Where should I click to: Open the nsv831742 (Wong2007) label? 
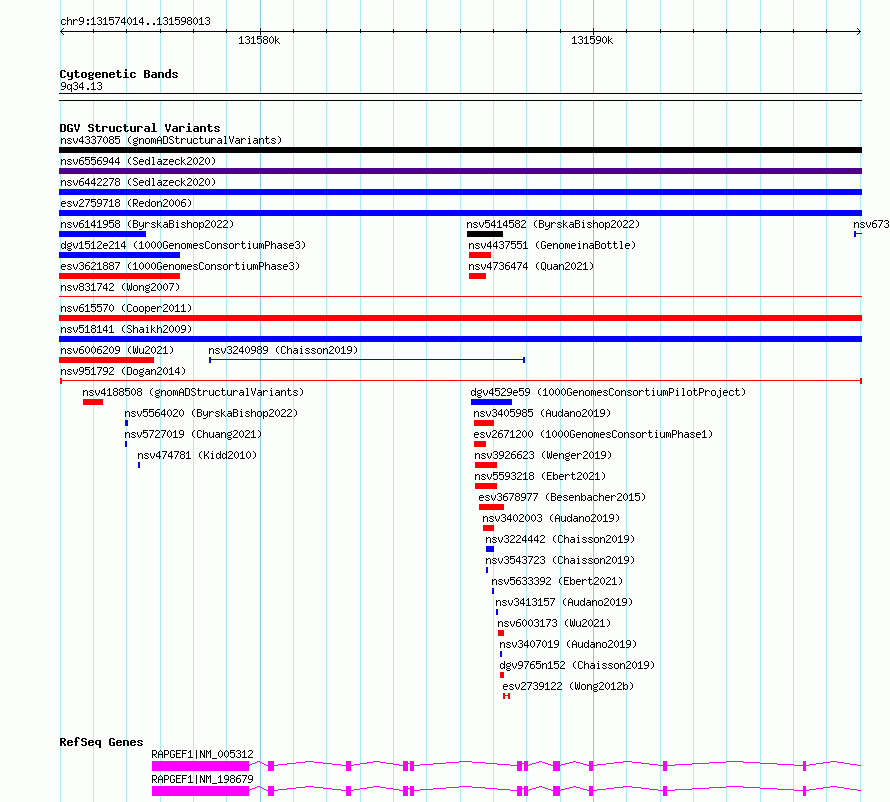[x=120, y=287]
